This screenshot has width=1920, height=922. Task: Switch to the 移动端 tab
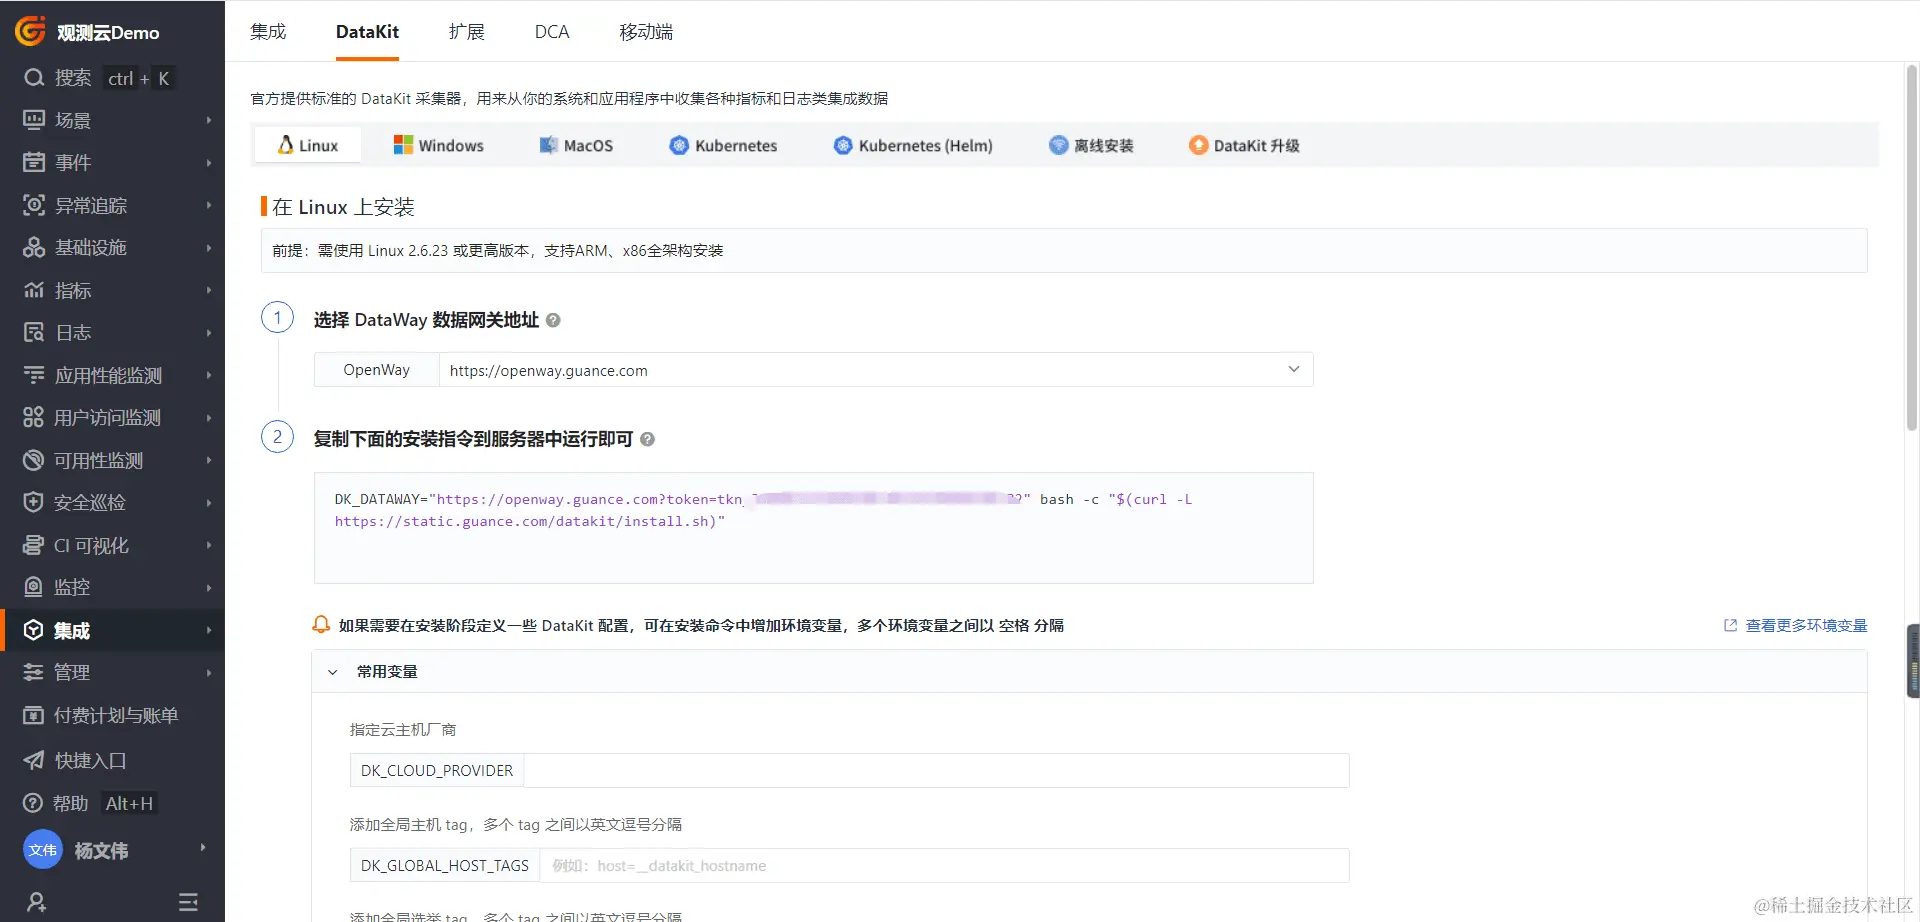[646, 32]
